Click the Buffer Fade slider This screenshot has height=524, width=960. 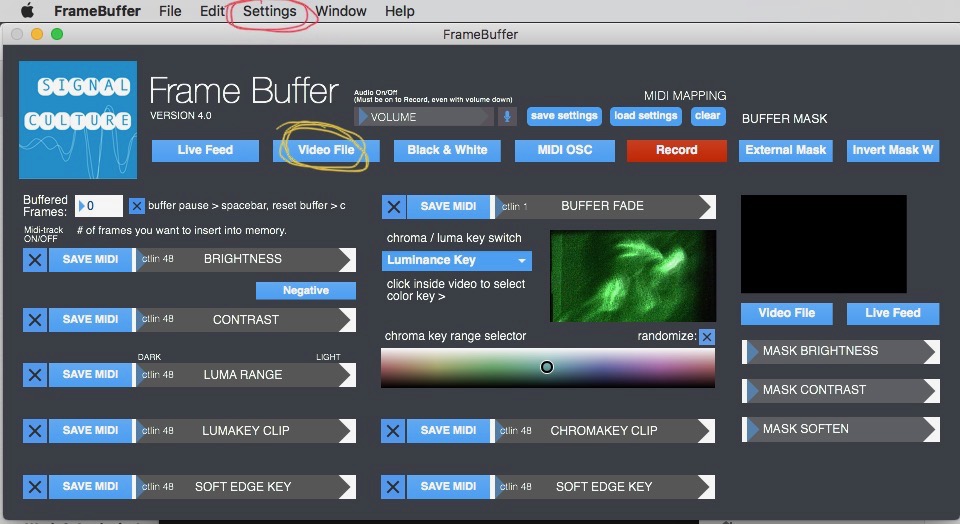pyautogui.click(x=604, y=207)
